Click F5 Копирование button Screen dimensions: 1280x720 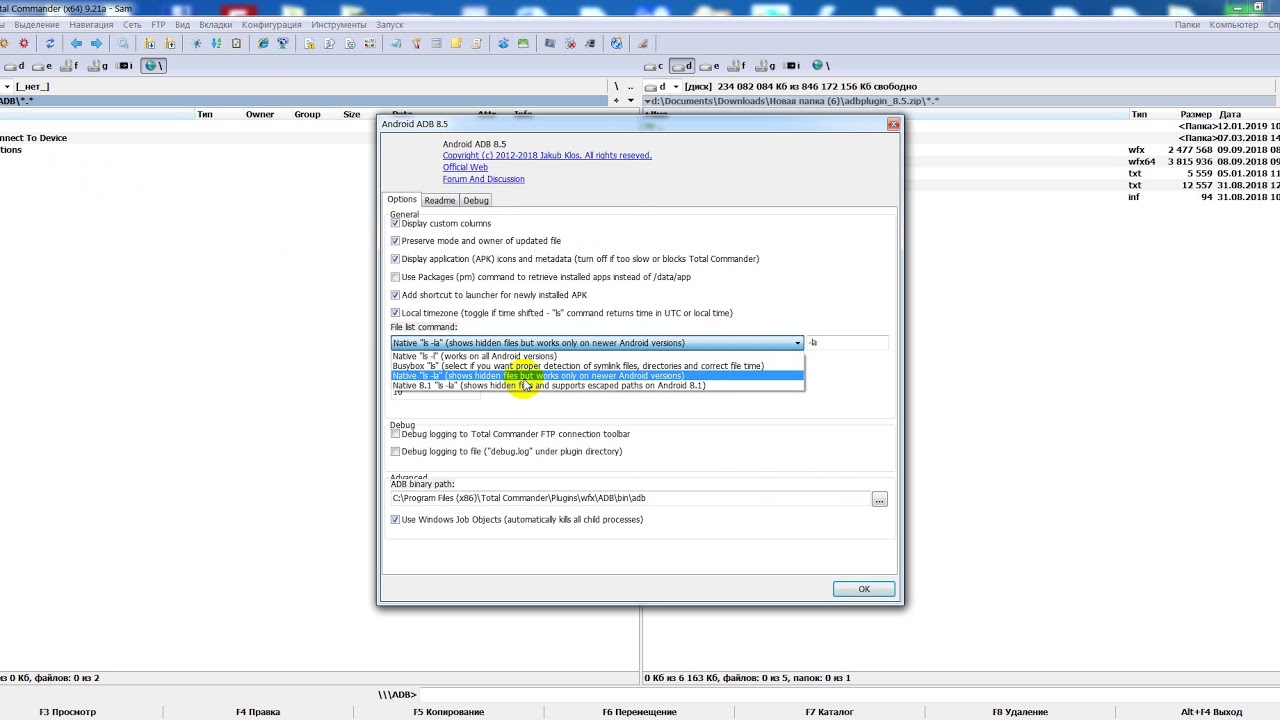pyautogui.click(x=449, y=712)
